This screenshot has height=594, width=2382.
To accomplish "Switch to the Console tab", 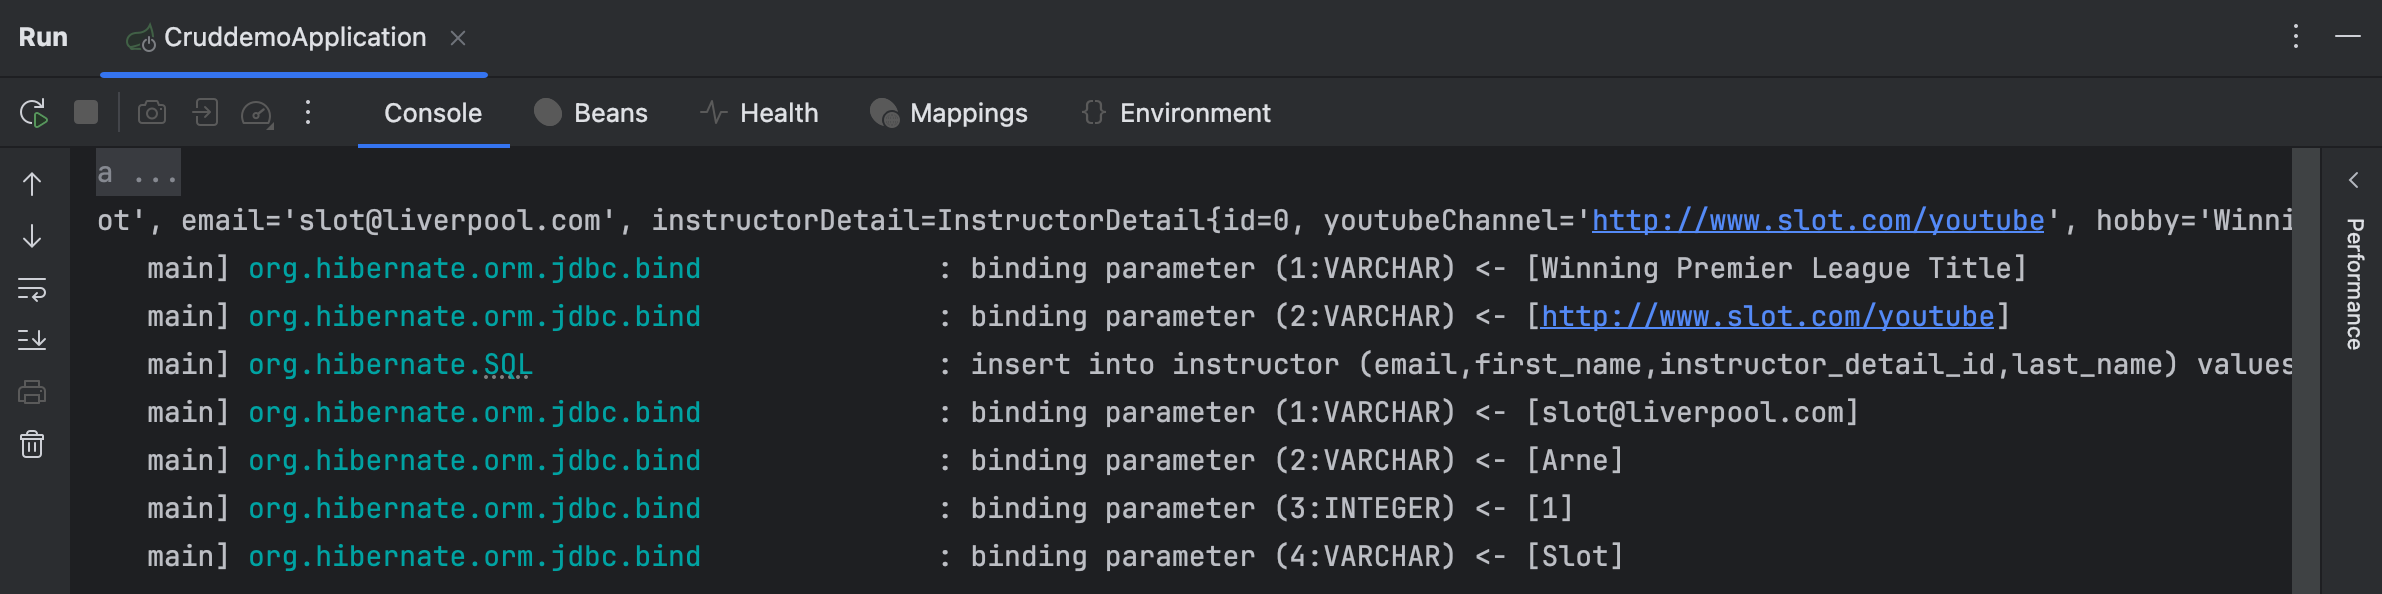I will point(432,113).
